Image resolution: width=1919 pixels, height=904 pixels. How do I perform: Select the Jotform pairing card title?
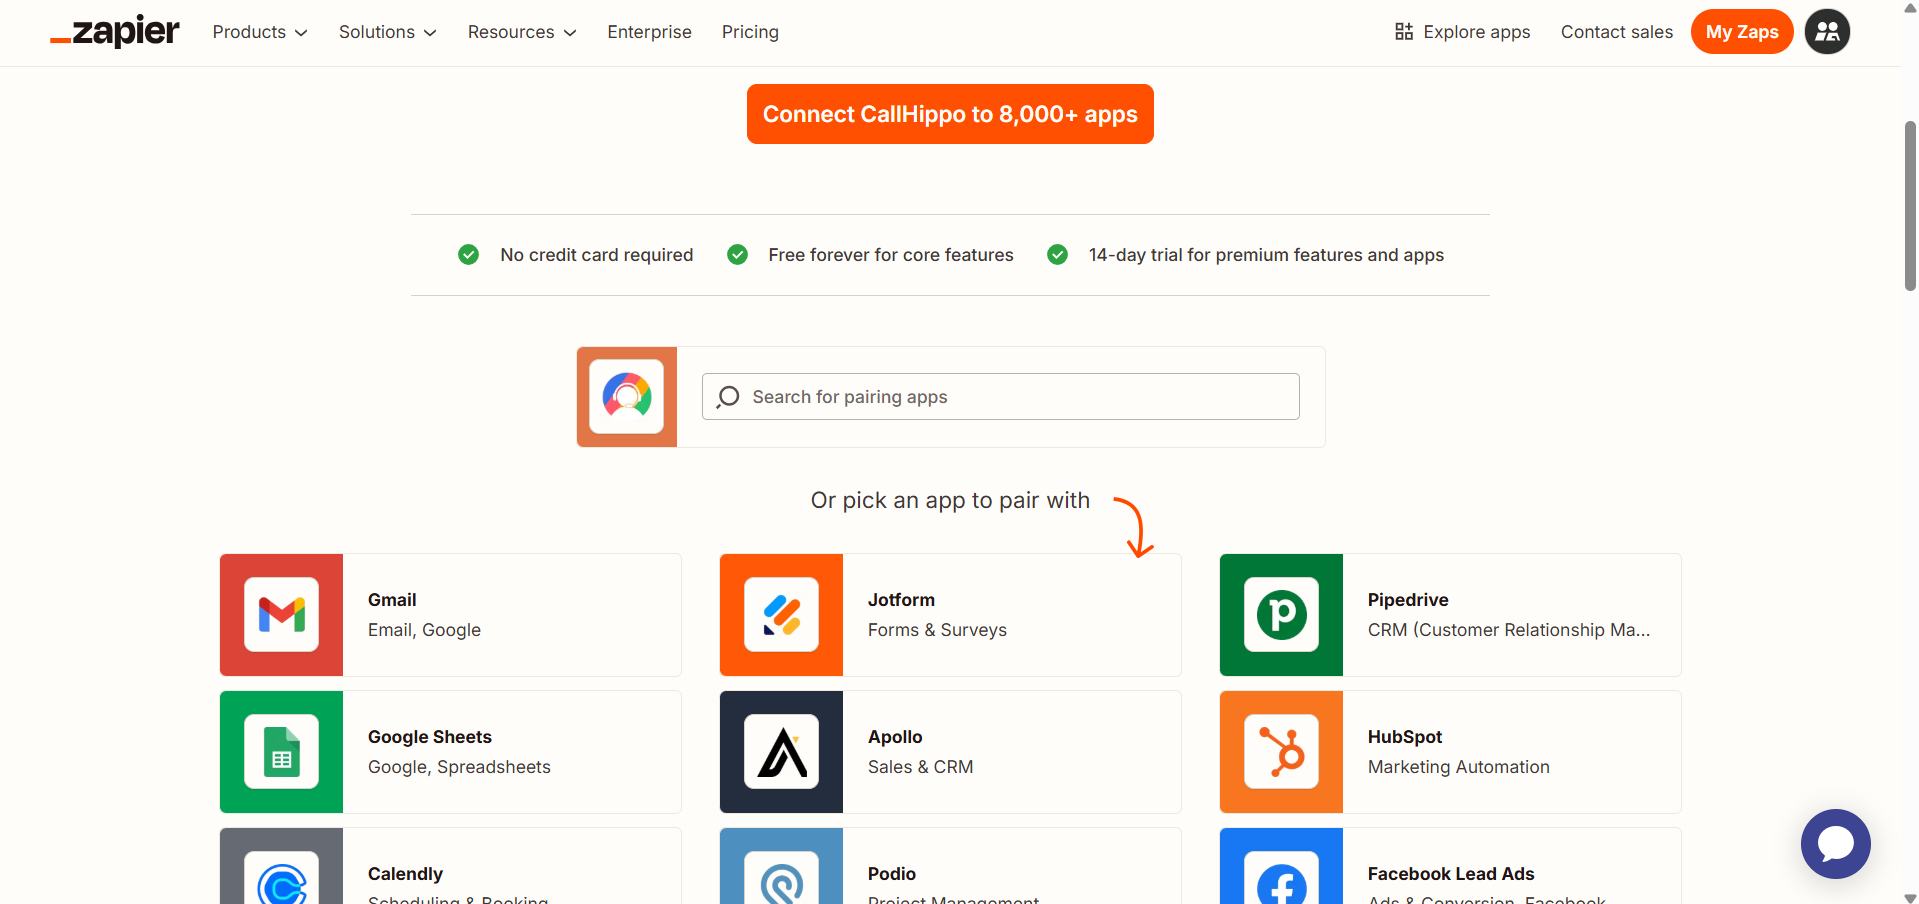[901, 600]
